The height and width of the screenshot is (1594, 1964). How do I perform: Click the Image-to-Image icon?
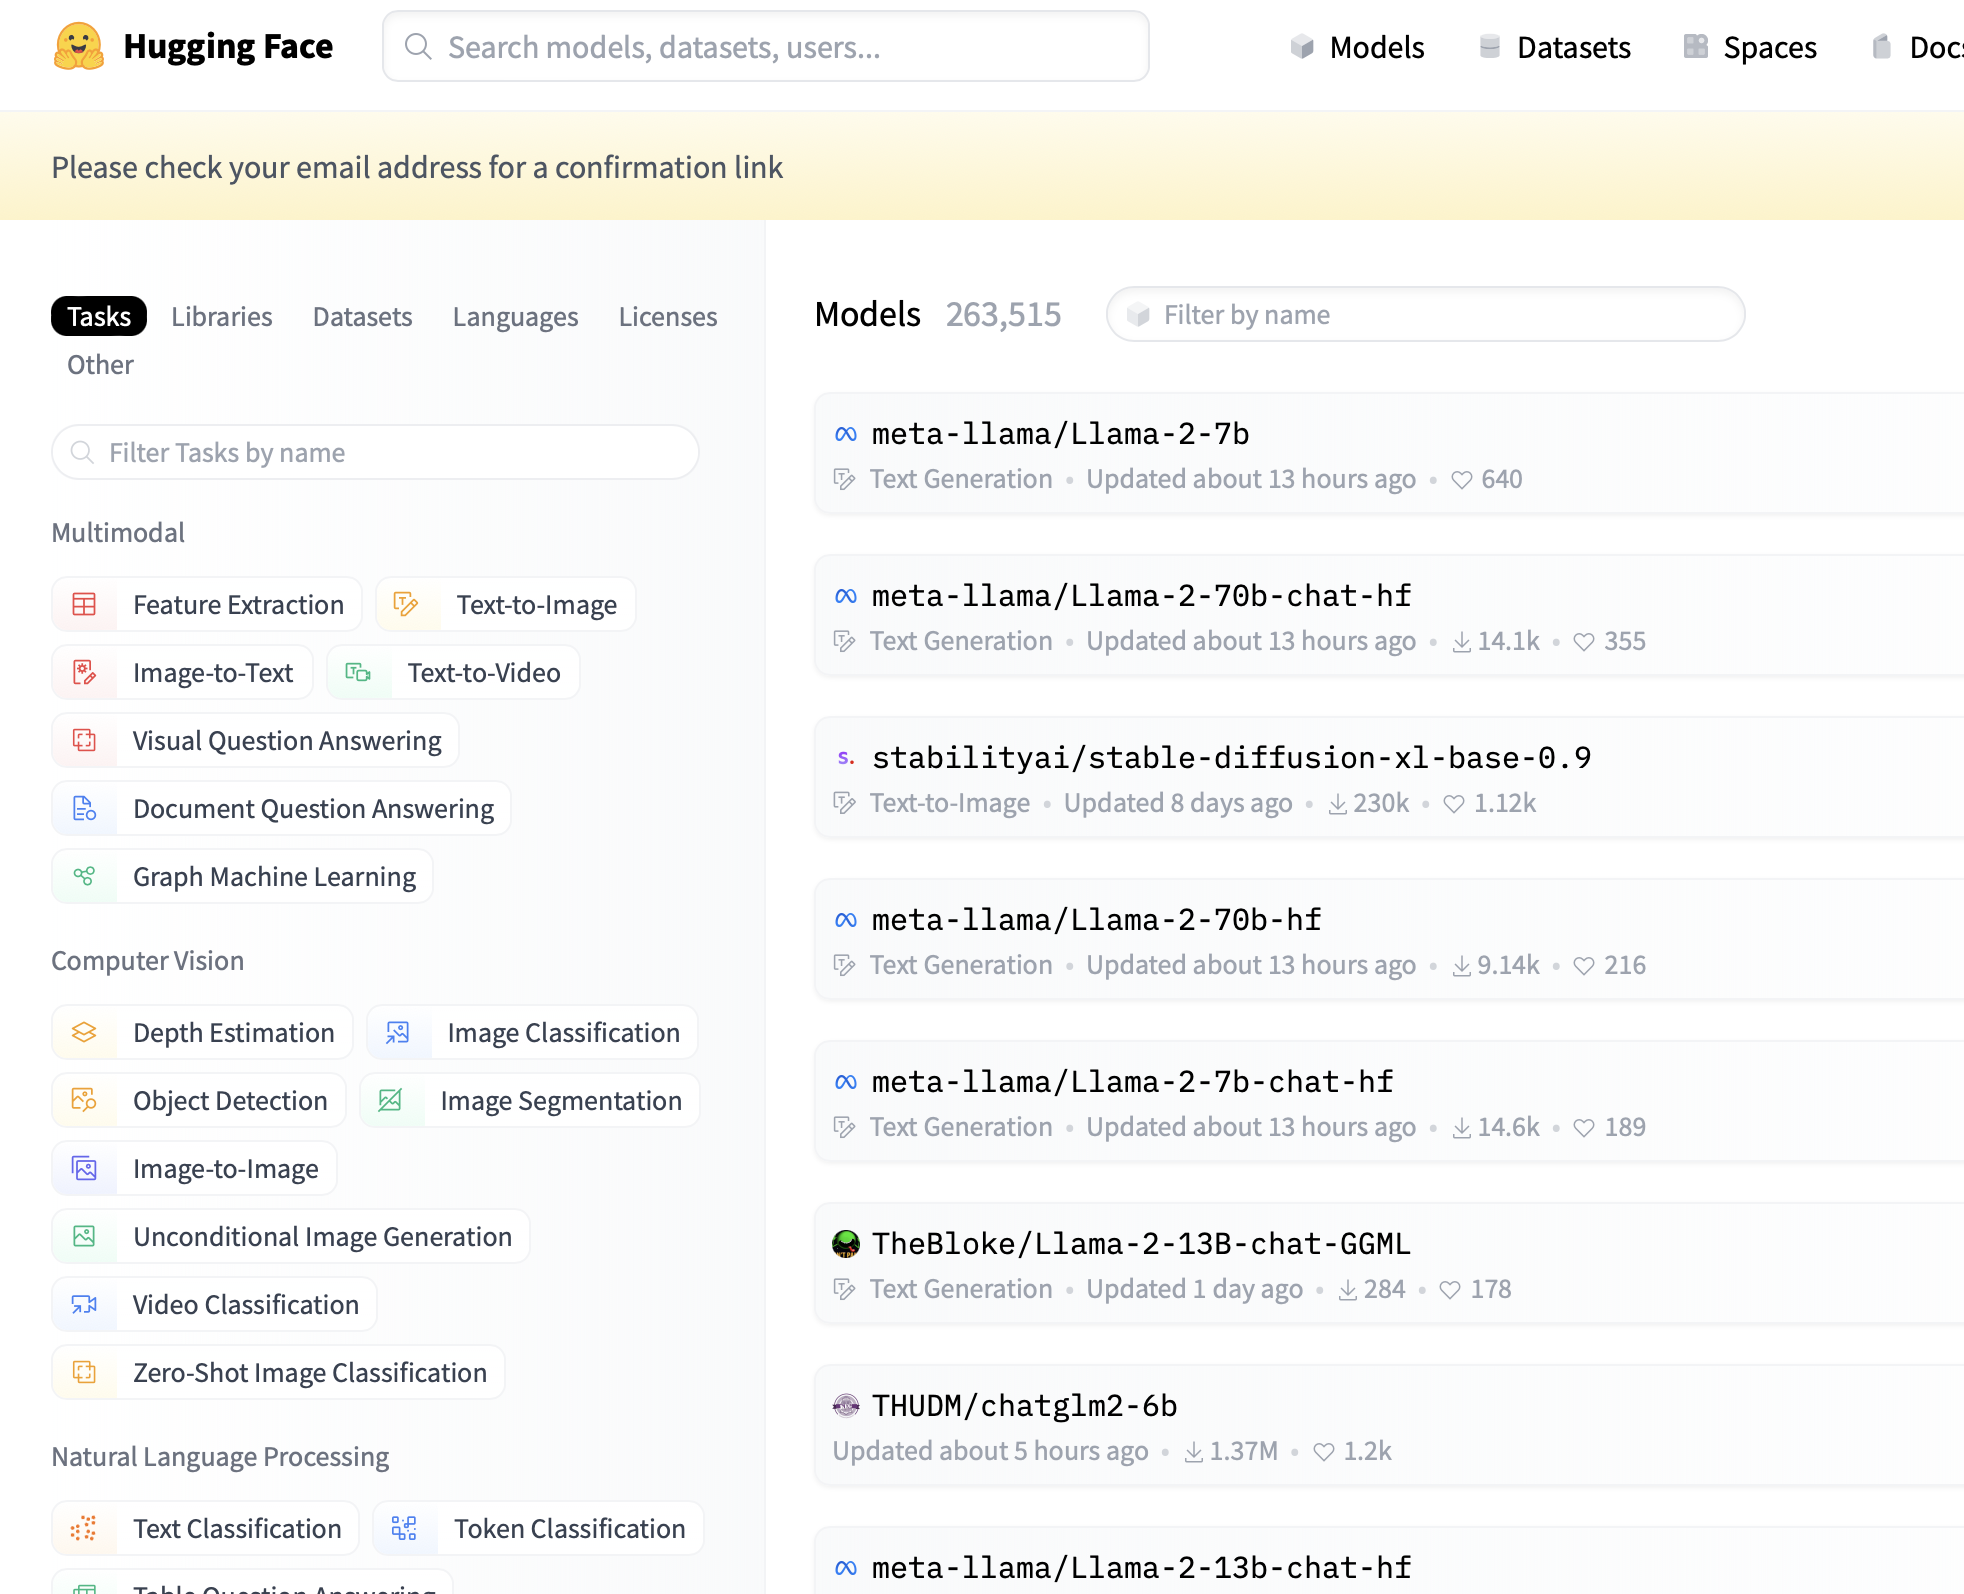(84, 1169)
